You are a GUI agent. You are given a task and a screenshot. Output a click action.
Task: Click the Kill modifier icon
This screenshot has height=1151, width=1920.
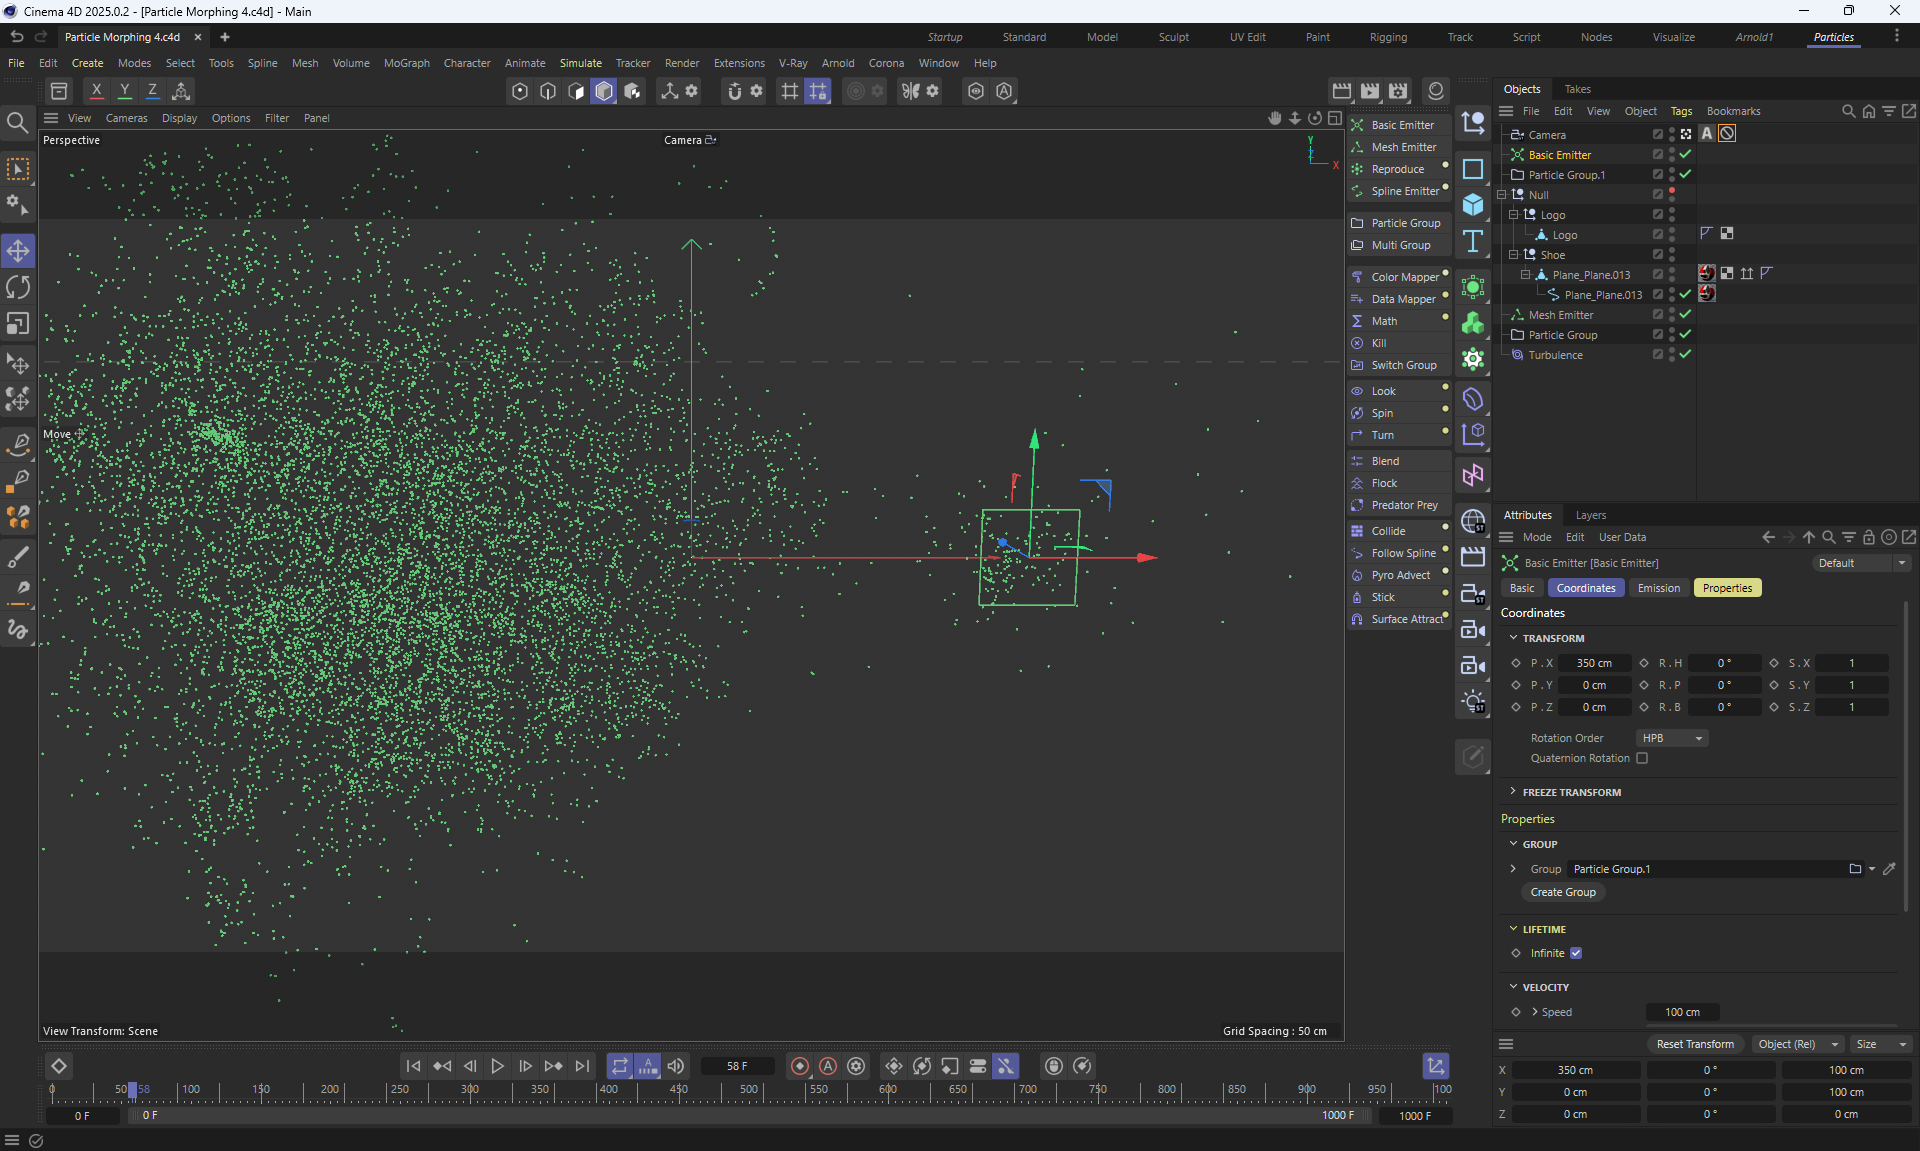click(x=1357, y=343)
